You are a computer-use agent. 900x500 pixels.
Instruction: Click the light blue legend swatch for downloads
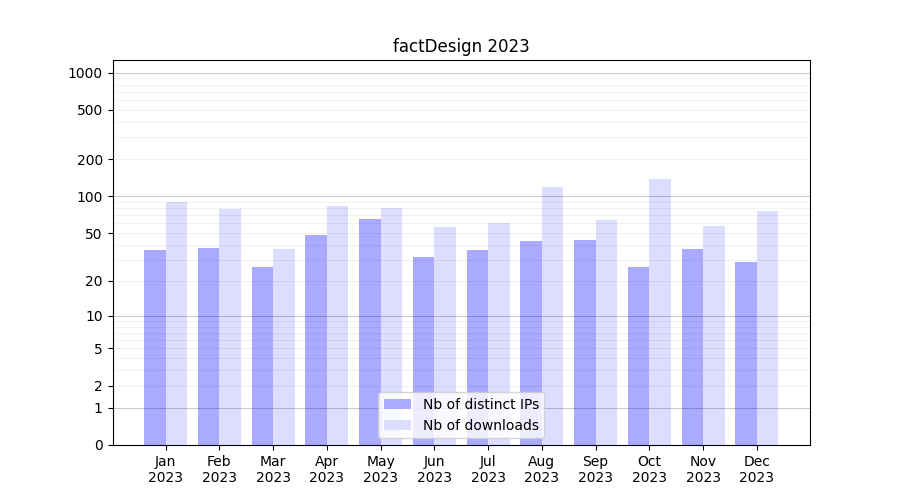pos(397,425)
